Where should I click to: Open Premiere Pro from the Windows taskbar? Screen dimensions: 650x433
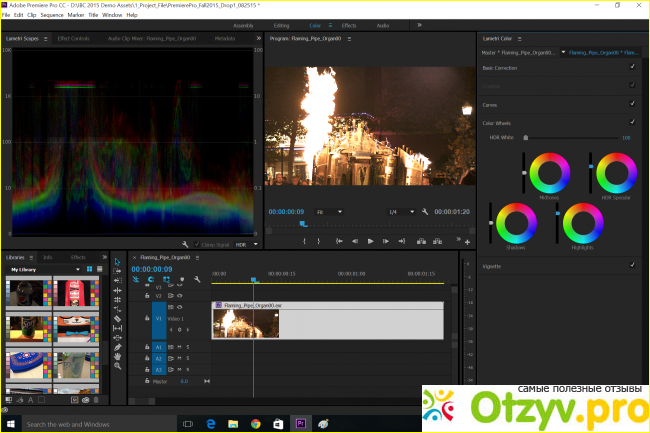click(x=298, y=424)
